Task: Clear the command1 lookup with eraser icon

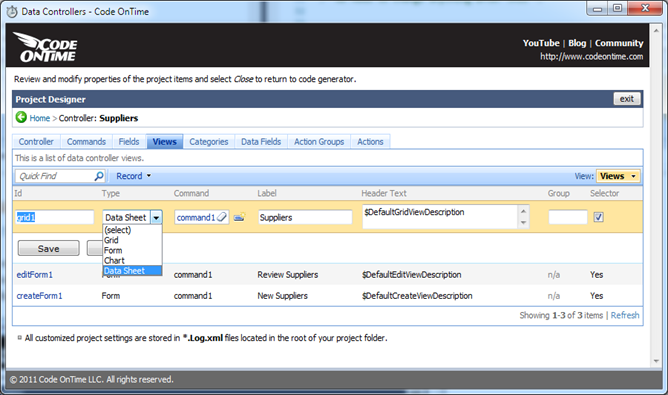Action: tap(222, 217)
